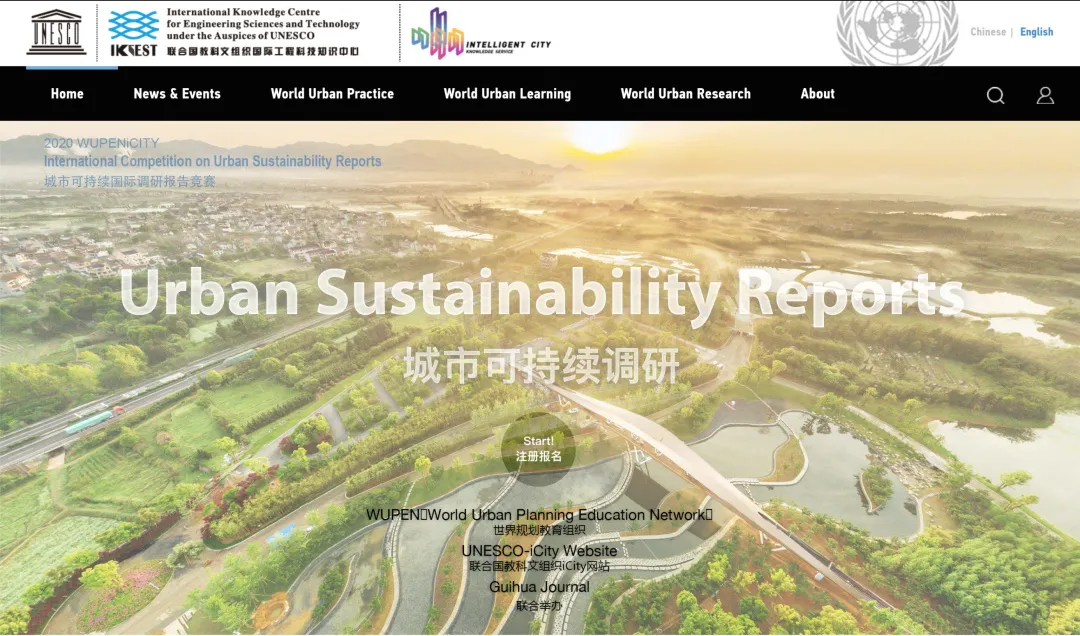Viewport: 1080px width, 636px height.
Task: Click International Competition on Urban Sustainability Reports
Action: 212,161
